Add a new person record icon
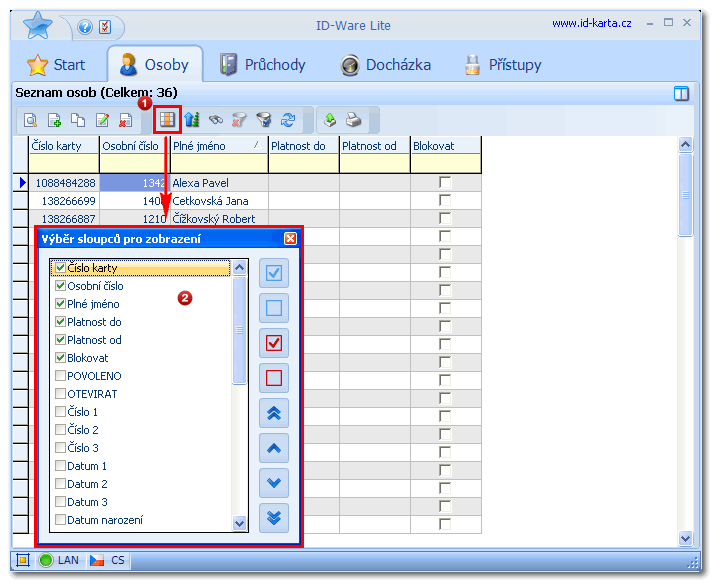This screenshot has width=713, height=583. (54, 120)
